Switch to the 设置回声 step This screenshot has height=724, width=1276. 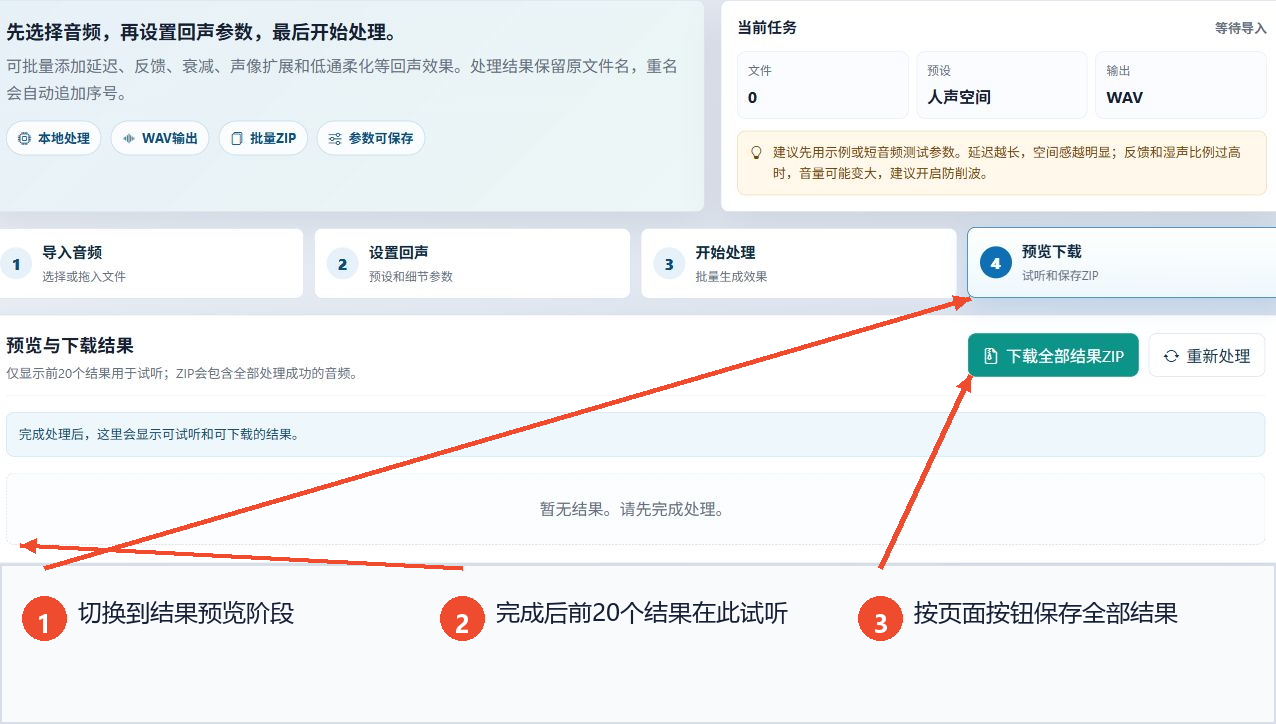472,263
